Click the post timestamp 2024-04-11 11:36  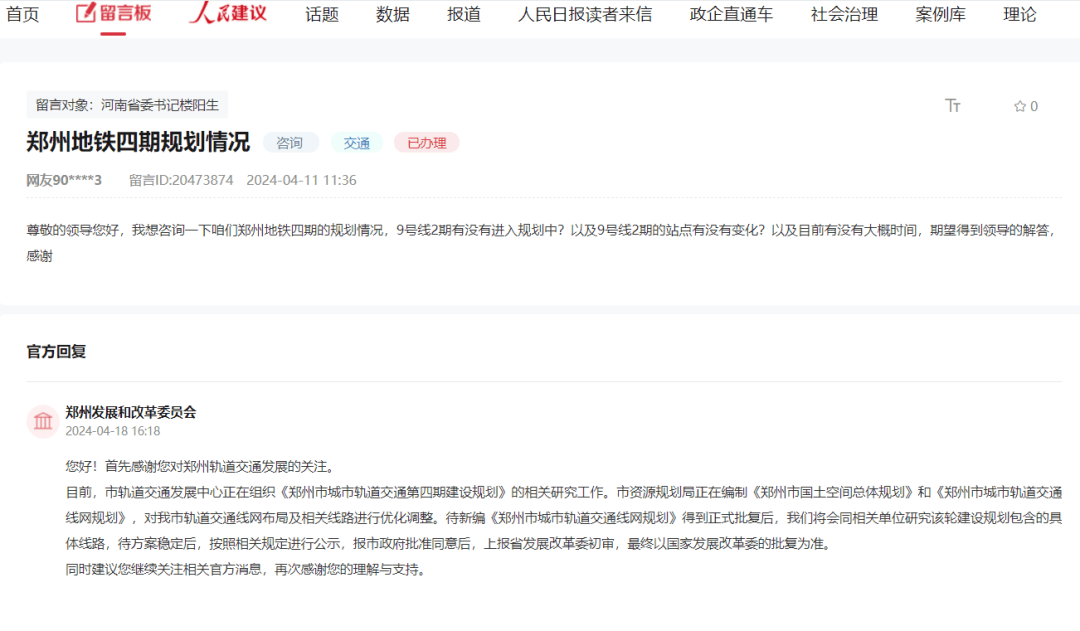point(301,180)
